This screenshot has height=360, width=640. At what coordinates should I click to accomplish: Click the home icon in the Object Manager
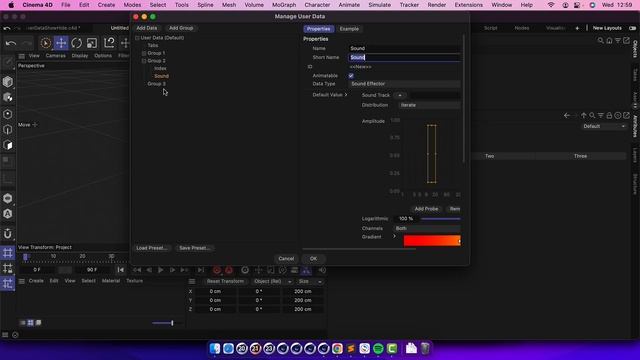(x=609, y=40)
